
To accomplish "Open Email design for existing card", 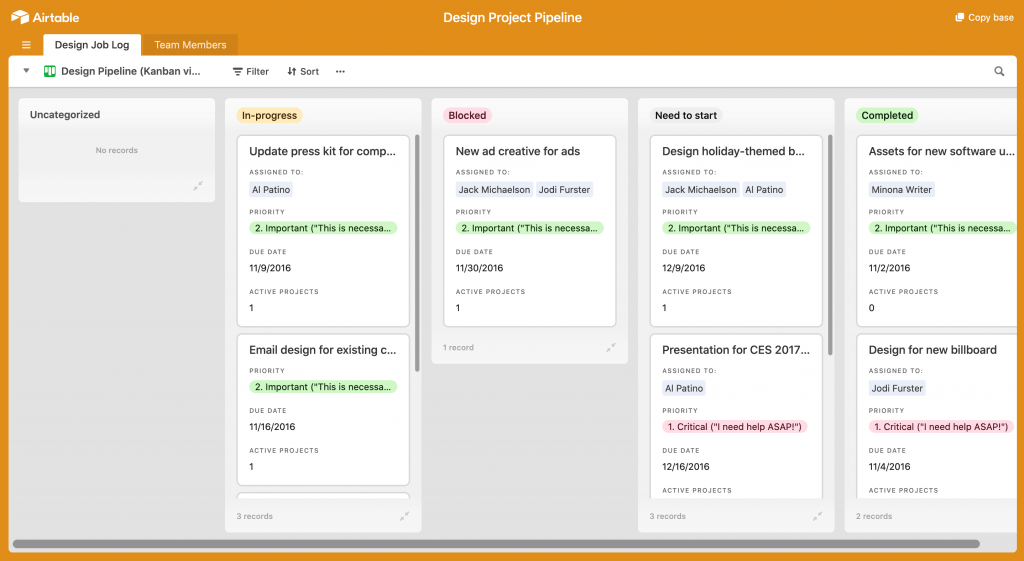I will 323,409.
